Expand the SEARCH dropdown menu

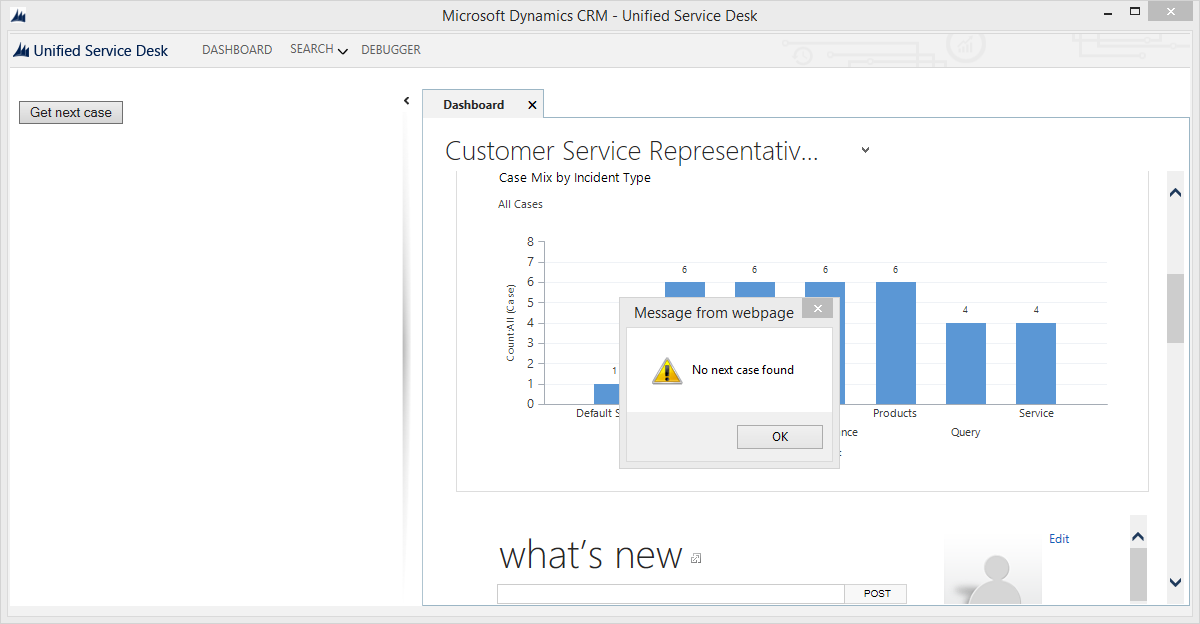[319, 50]
